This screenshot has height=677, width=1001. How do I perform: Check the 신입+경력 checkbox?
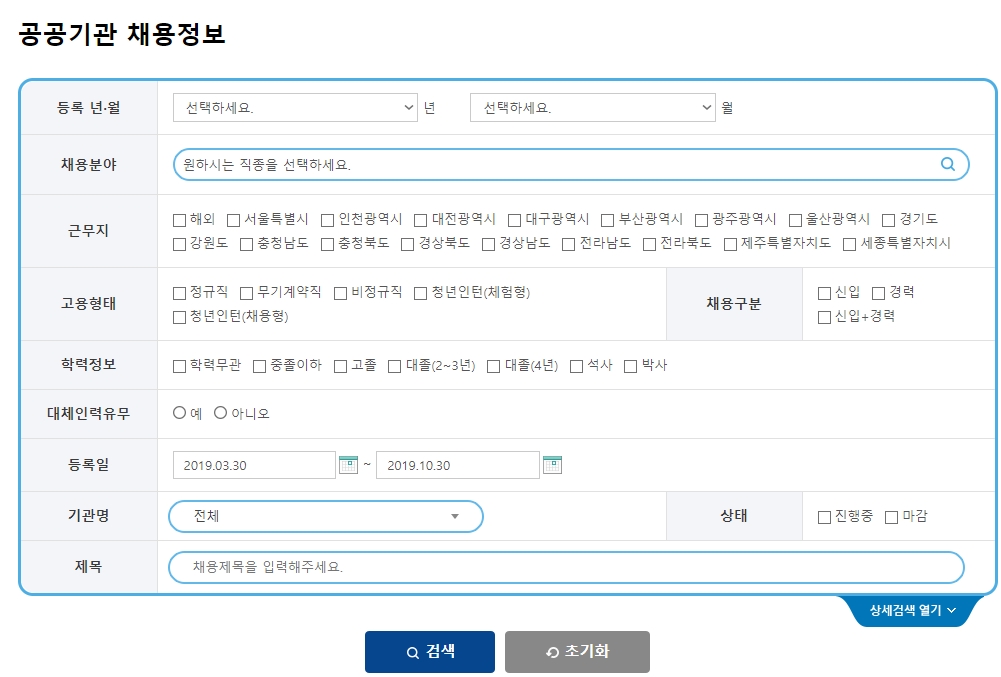824,317
